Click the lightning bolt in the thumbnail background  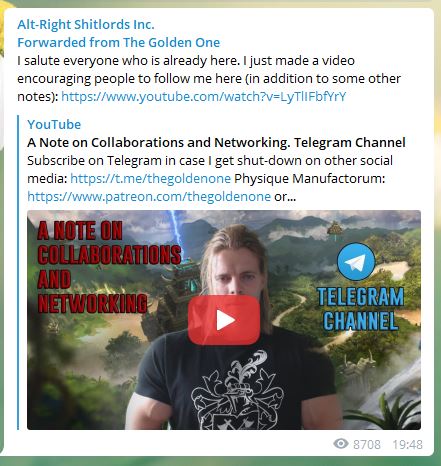click(x=176, y=232)
